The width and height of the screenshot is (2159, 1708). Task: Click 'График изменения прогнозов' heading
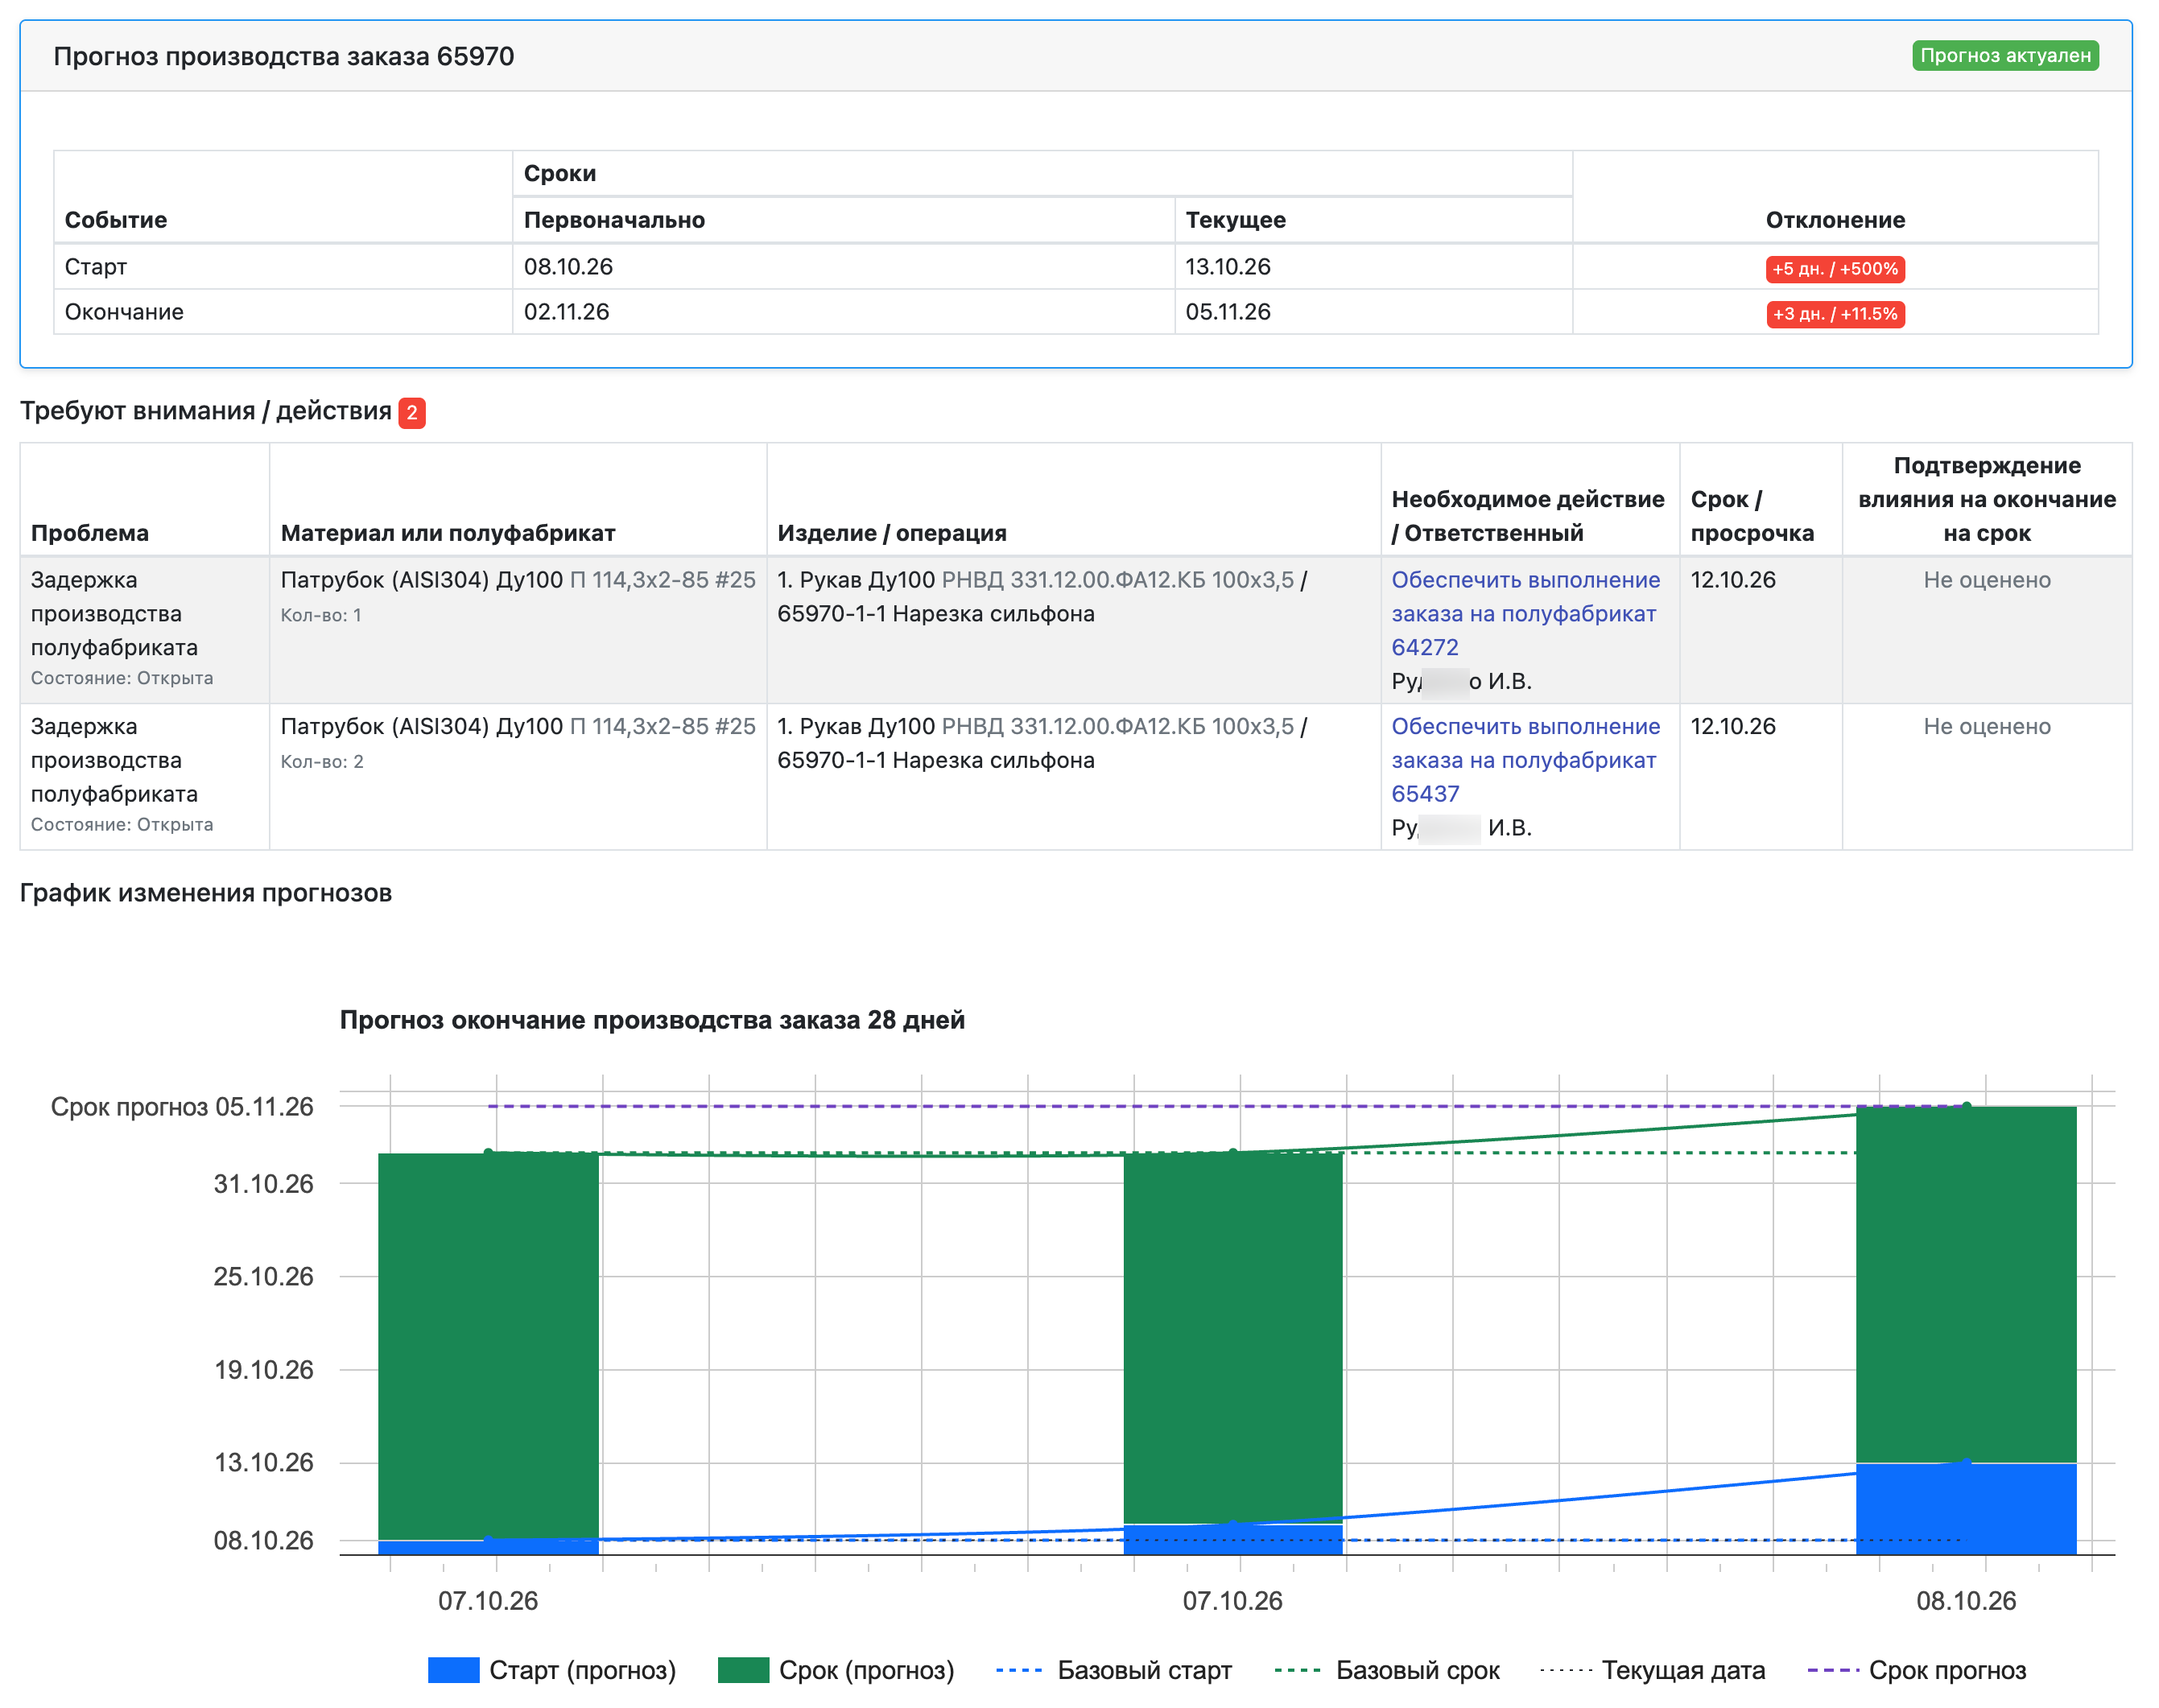point(205,892)
